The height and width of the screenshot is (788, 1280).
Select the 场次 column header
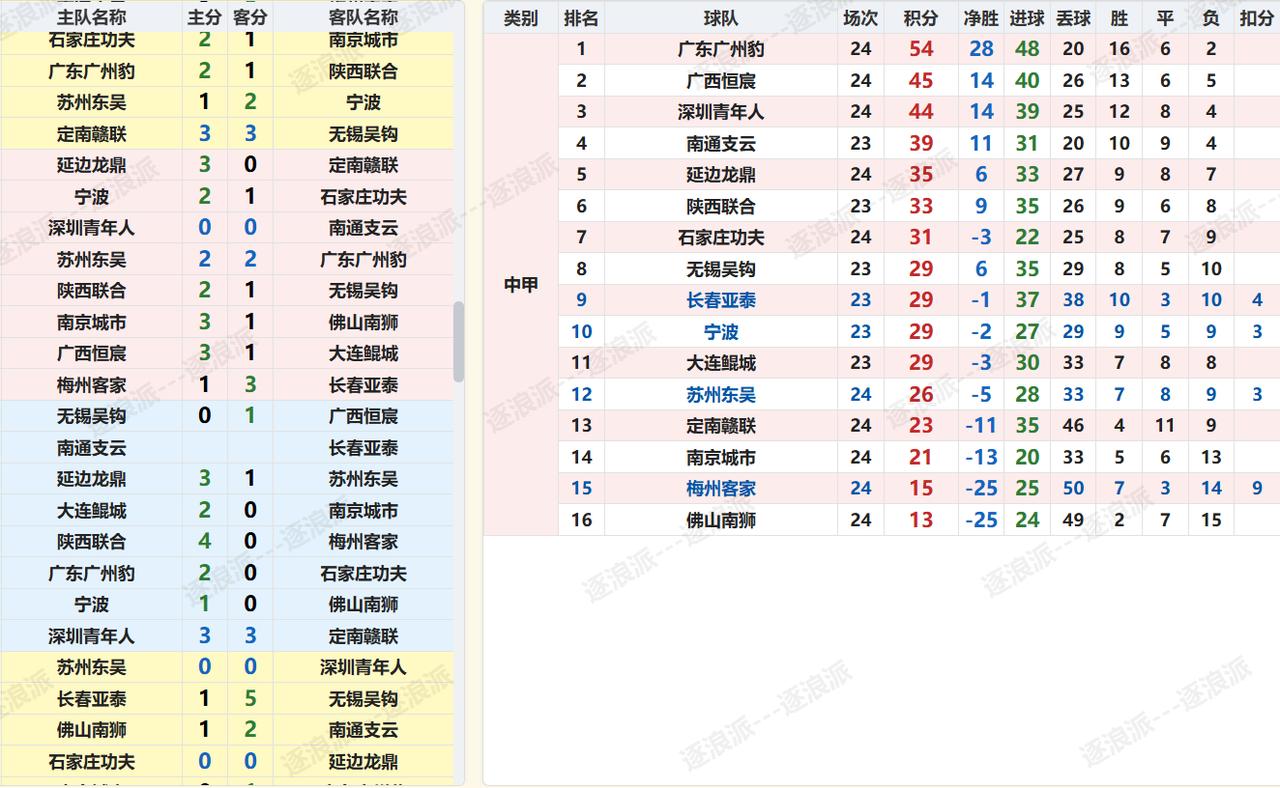tap(860, 18)
